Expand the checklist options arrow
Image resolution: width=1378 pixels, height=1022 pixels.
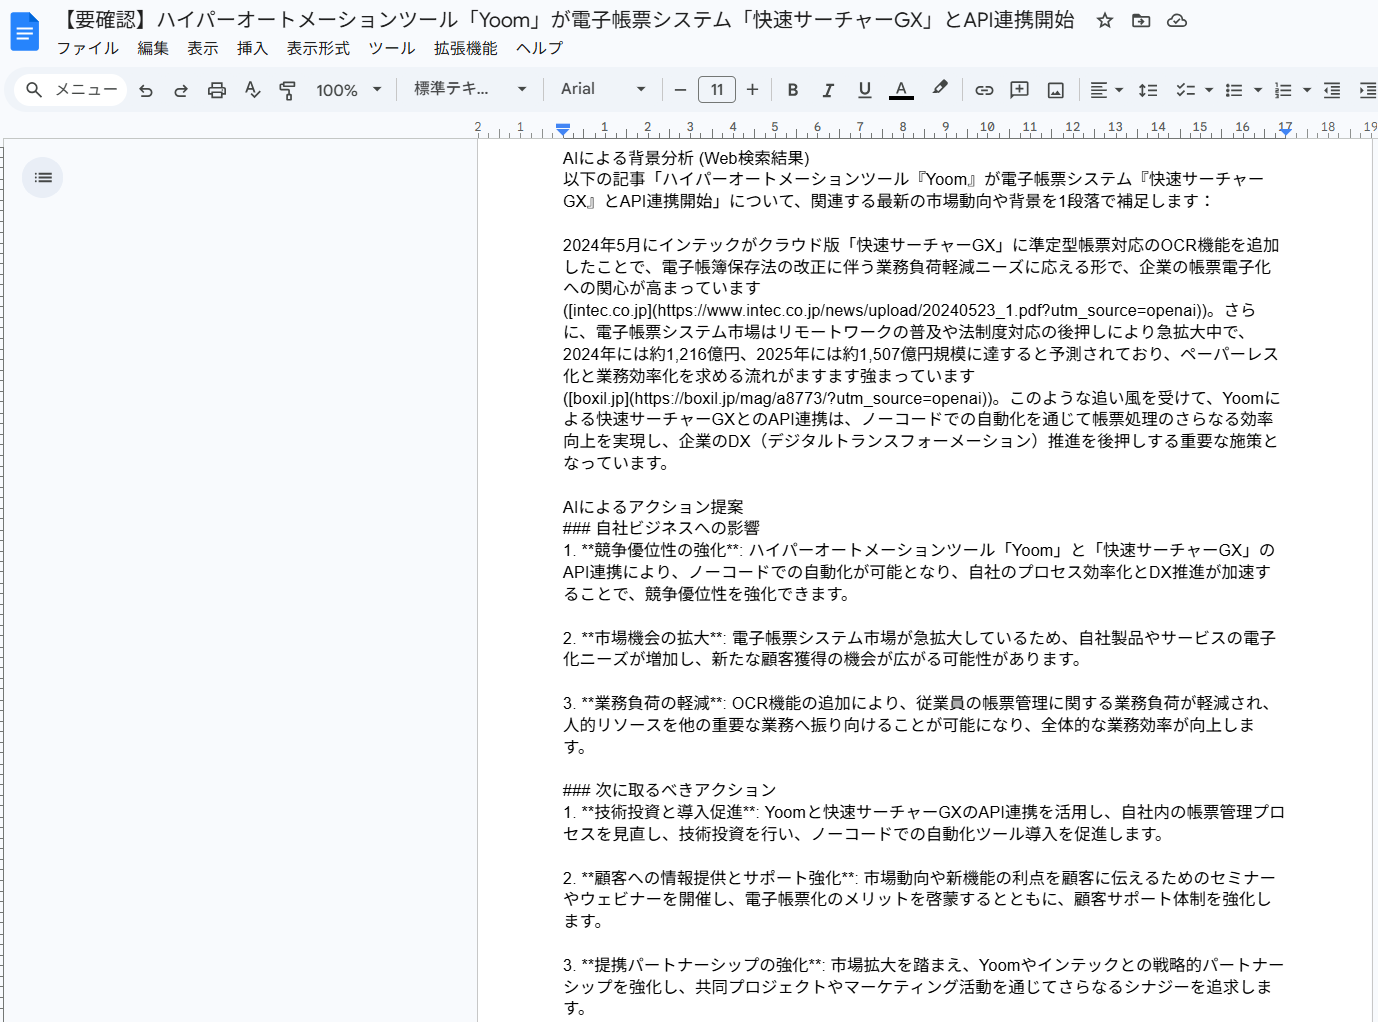[x=1209, y=90]
